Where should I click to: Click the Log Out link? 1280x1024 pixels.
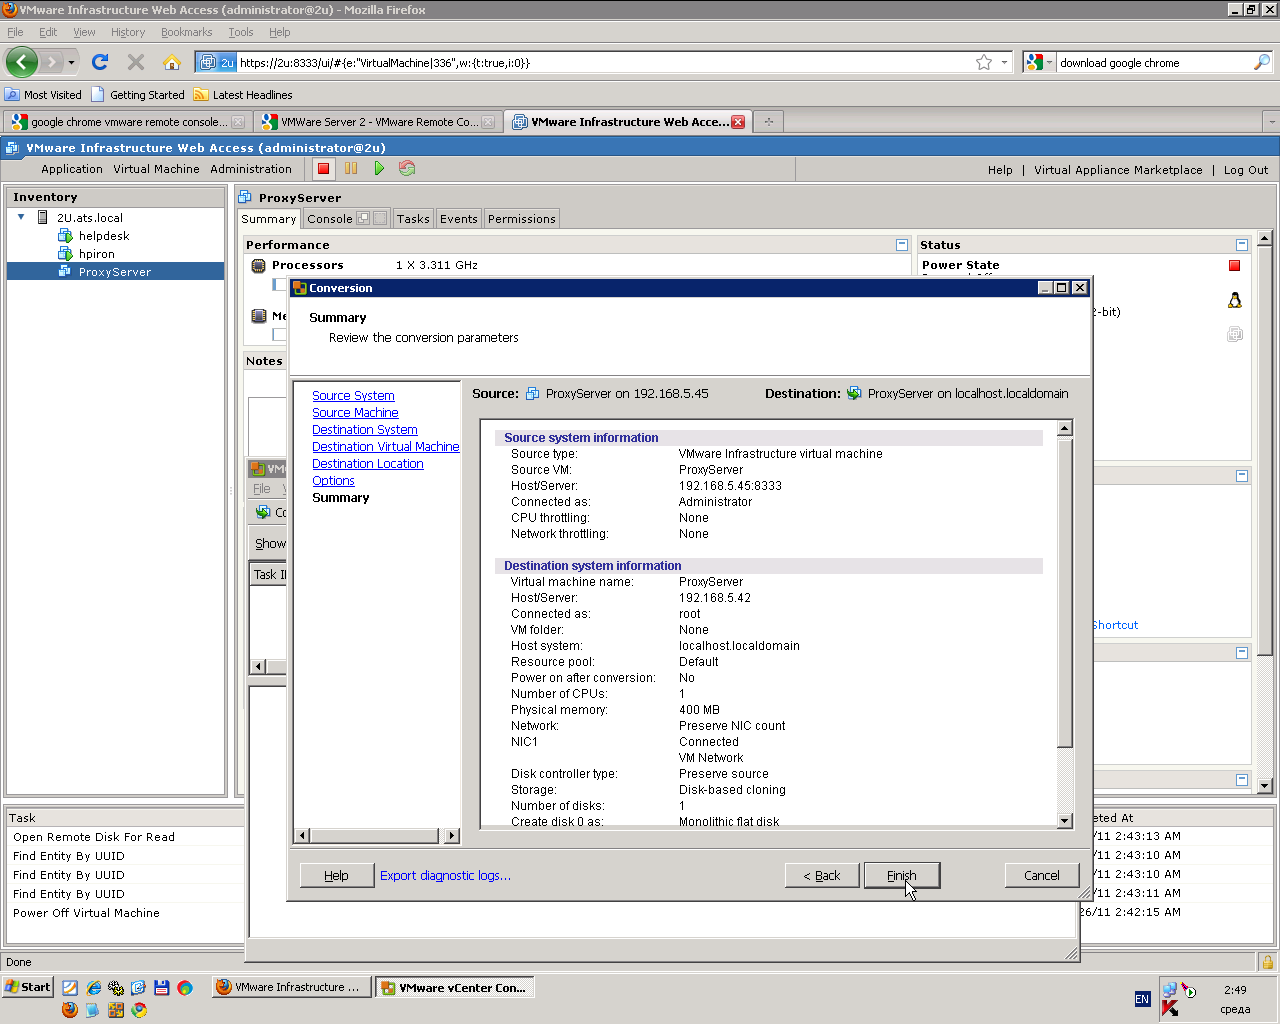point(1246,170)
